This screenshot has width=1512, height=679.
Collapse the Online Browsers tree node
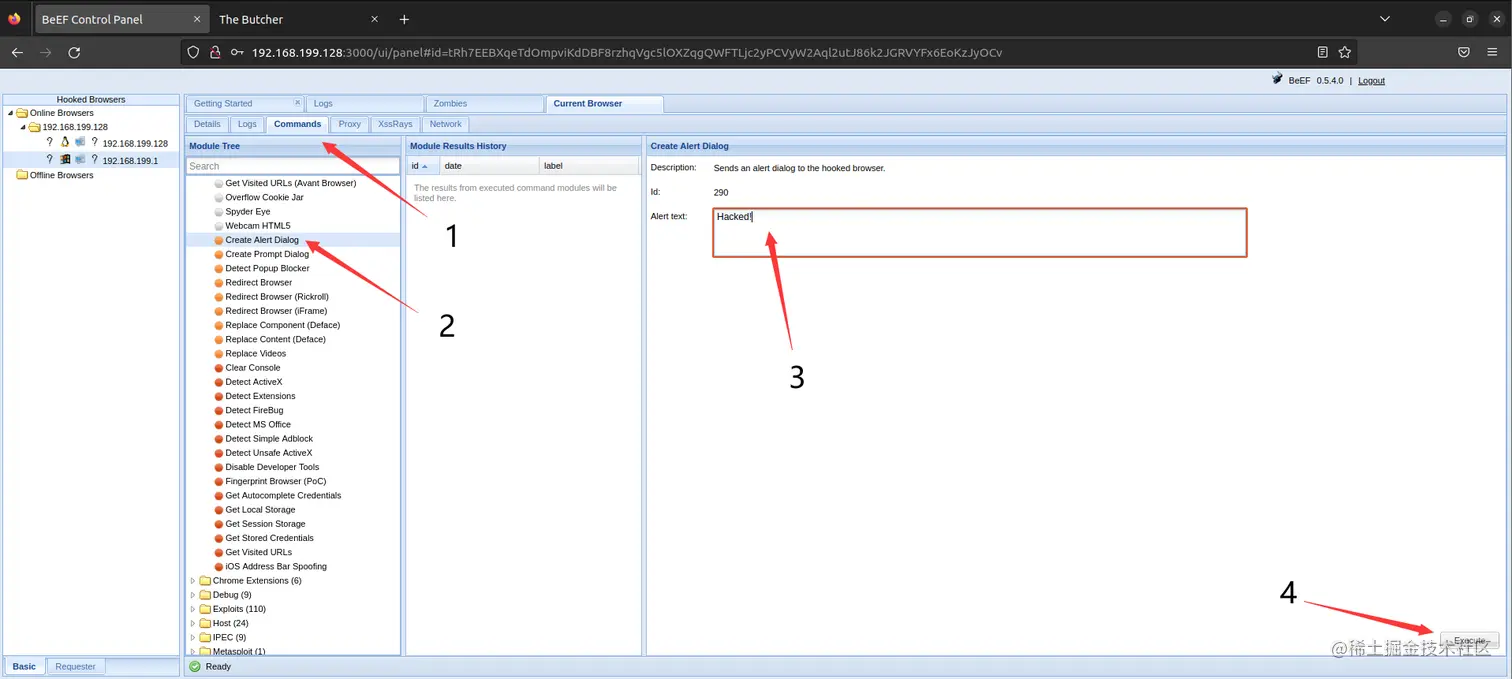pos(10,113)
